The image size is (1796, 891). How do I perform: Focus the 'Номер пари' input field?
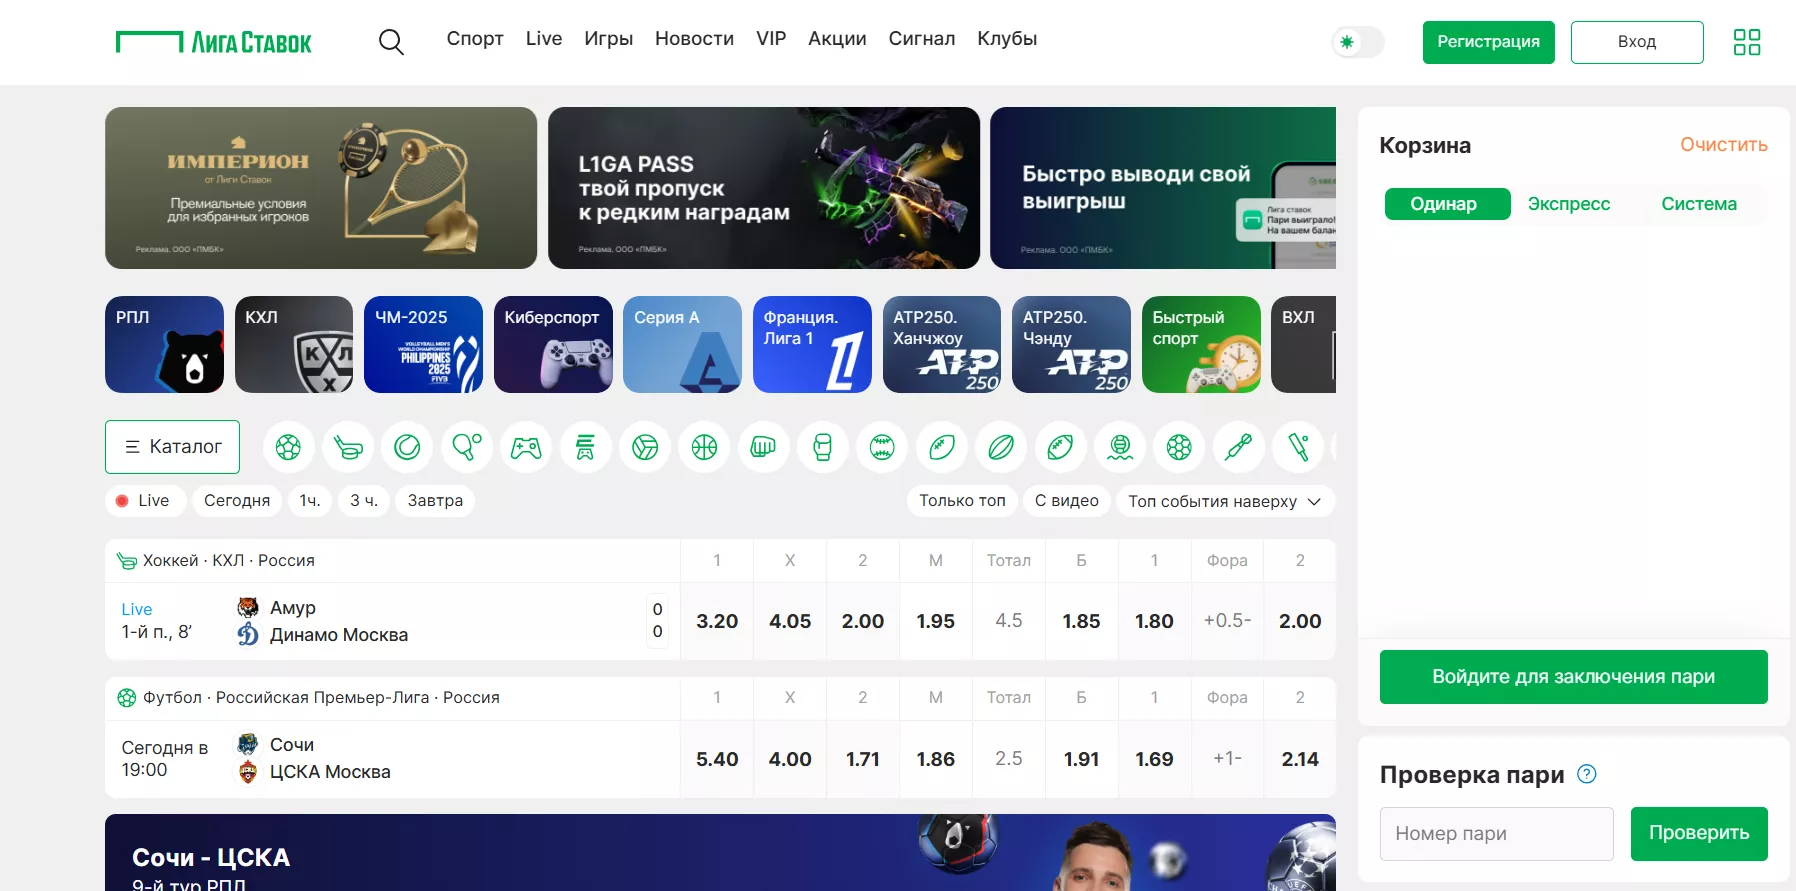coord(1497,834)
